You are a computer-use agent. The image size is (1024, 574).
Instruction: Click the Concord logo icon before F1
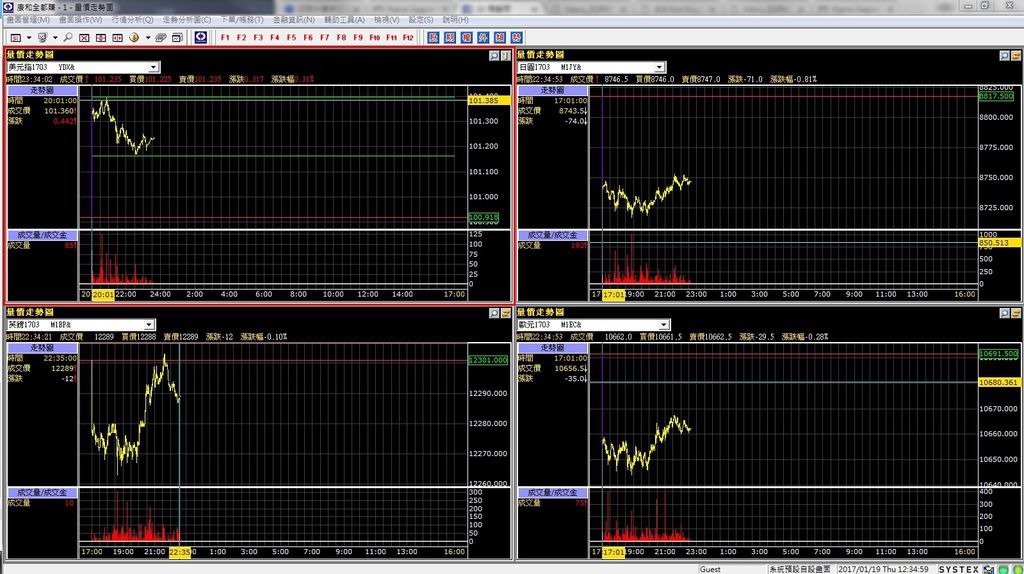(200, 37)
